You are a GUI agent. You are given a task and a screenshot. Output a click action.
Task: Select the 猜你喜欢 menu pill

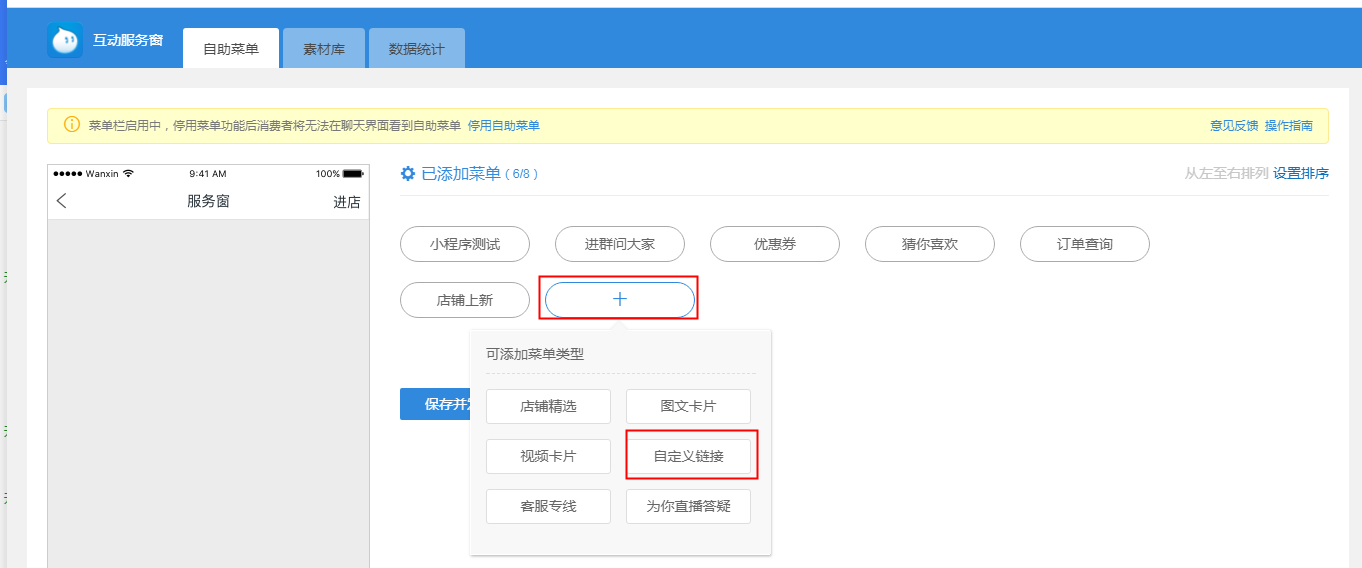click(930, 244)
